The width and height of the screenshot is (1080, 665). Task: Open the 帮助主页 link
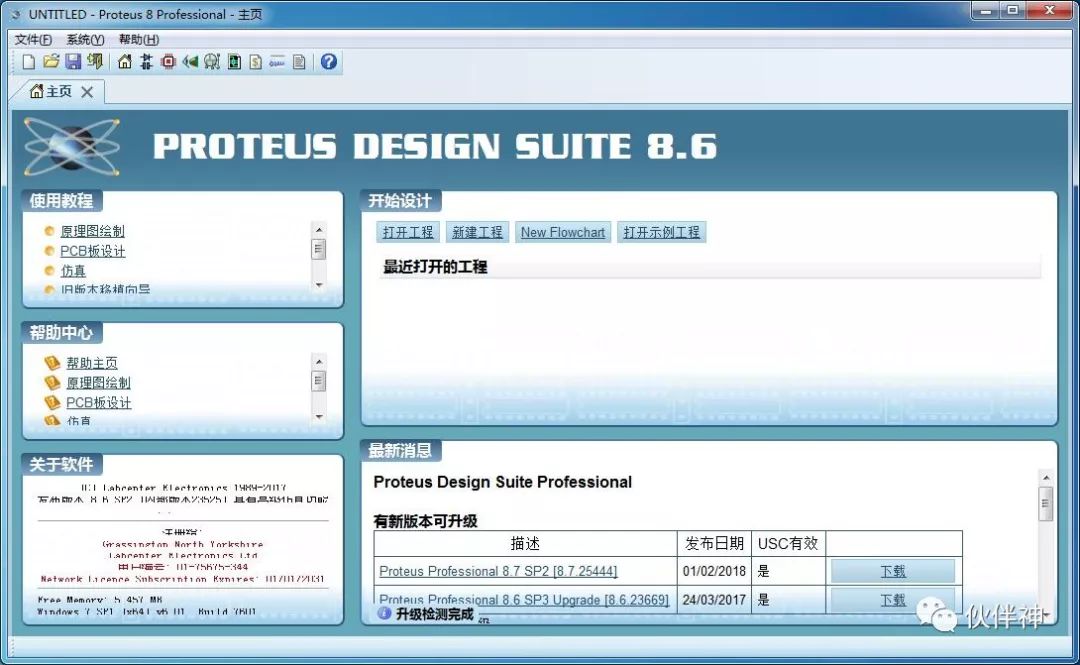click(x=92, y=362)
